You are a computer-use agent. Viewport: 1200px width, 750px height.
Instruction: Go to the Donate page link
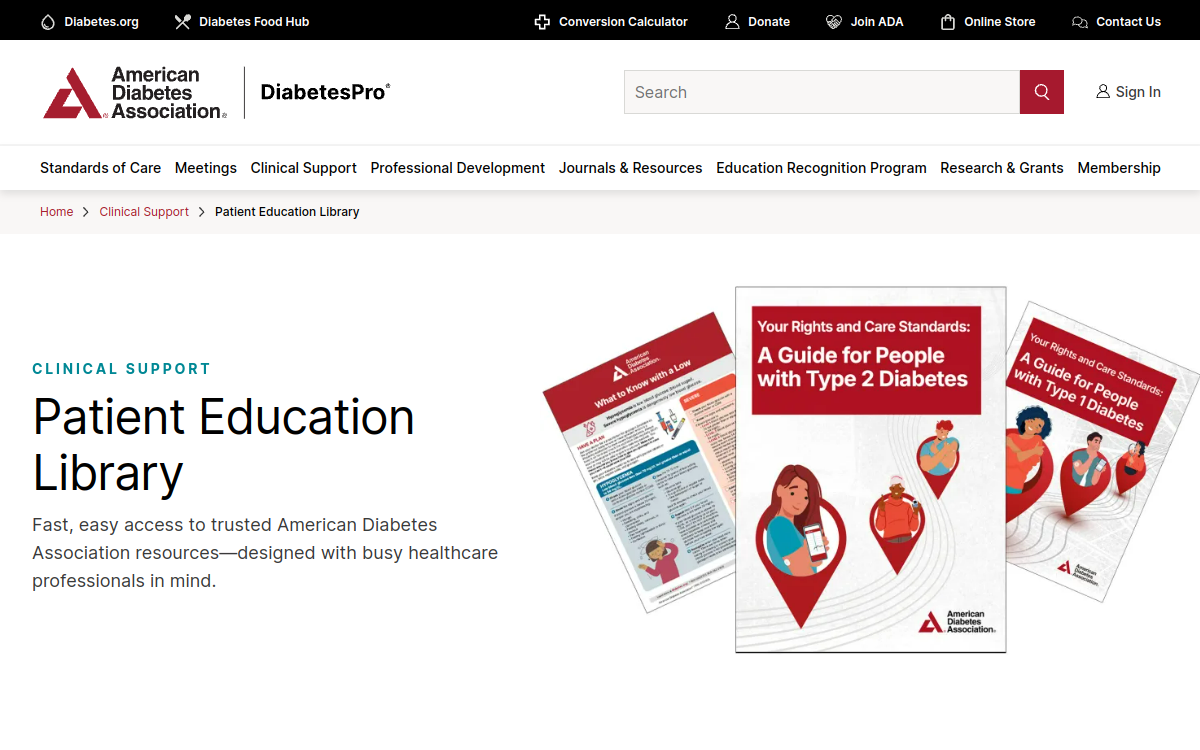pyautogui.click(x=769, y=21)
